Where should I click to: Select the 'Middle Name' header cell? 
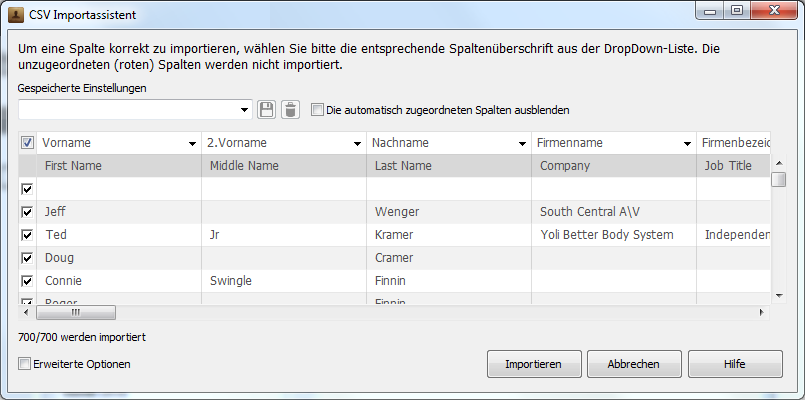pyautogui.click(x=284, y=166)
